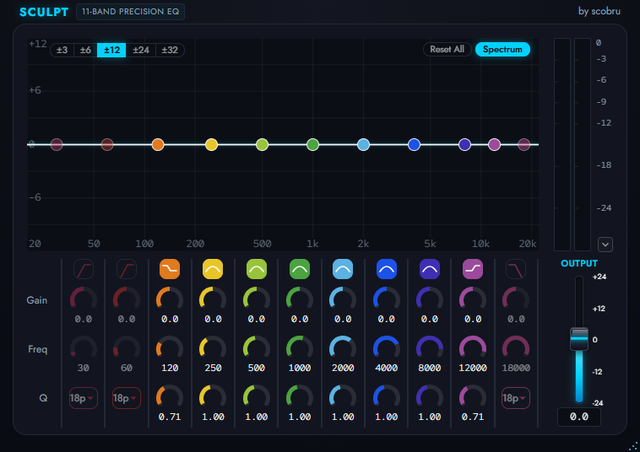Click the 120 frequency value text
Viewport: 640px width, 452px height.
tap(170, 368)
